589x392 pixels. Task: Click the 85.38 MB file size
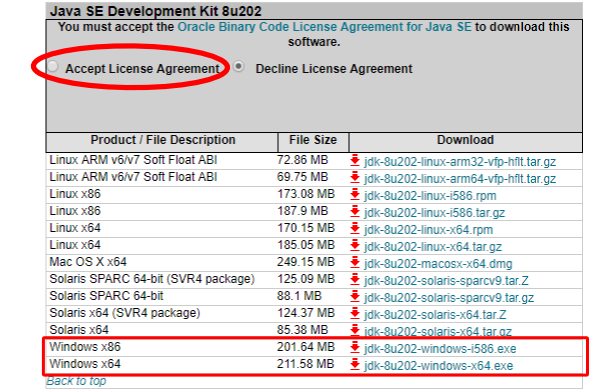pos(302,330)
